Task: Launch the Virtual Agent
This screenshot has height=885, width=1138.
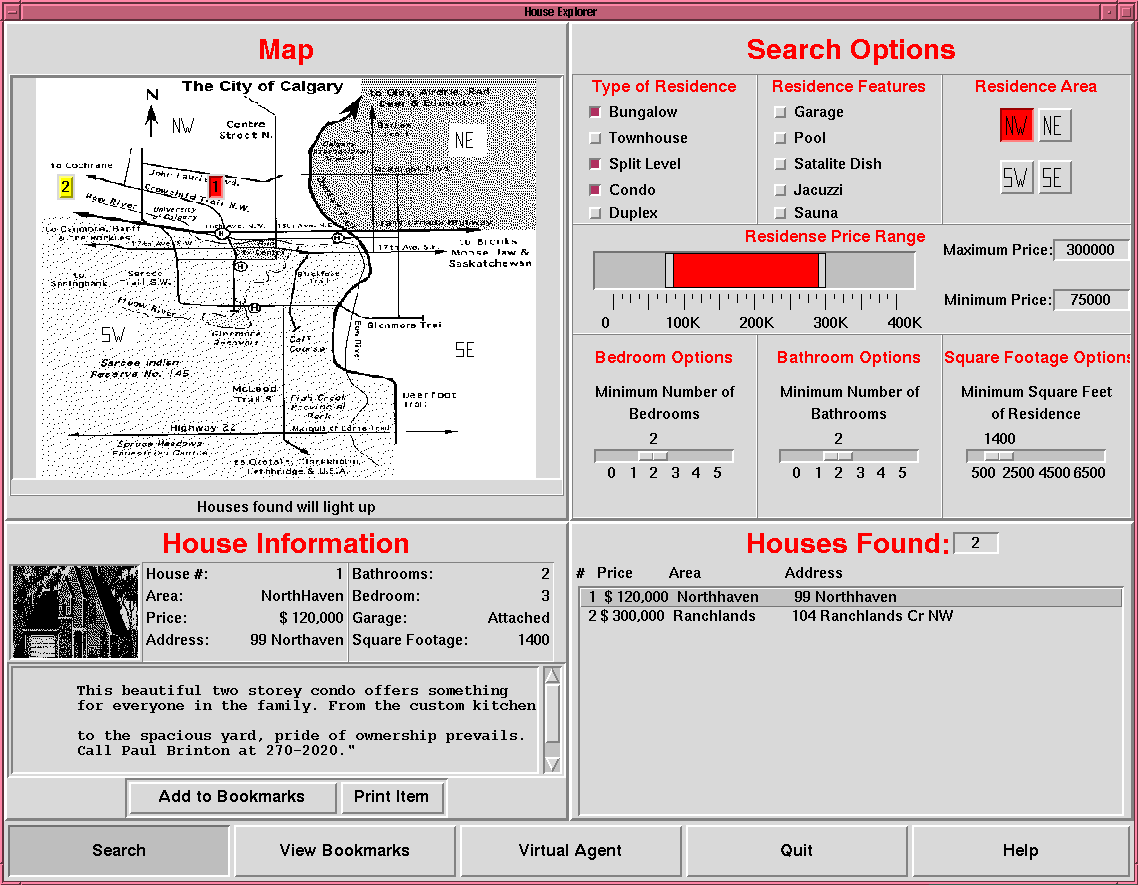Action: [570, 850]
